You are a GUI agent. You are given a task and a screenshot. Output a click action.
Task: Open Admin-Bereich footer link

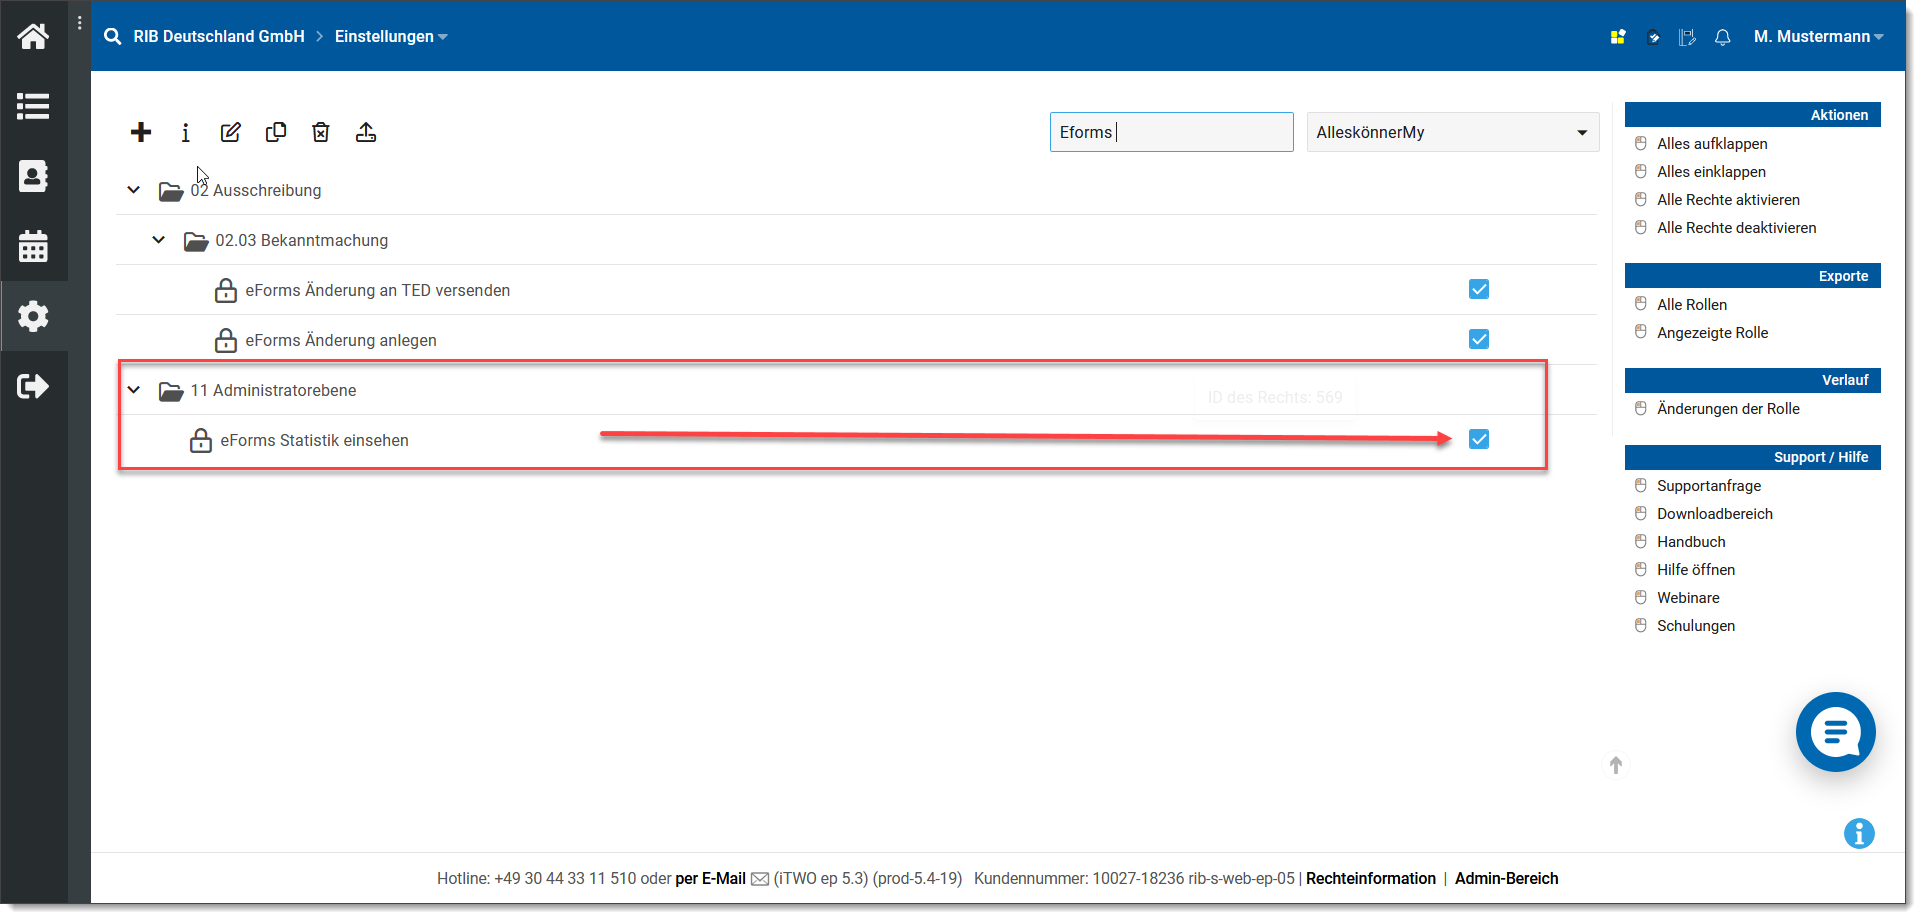1506,879
